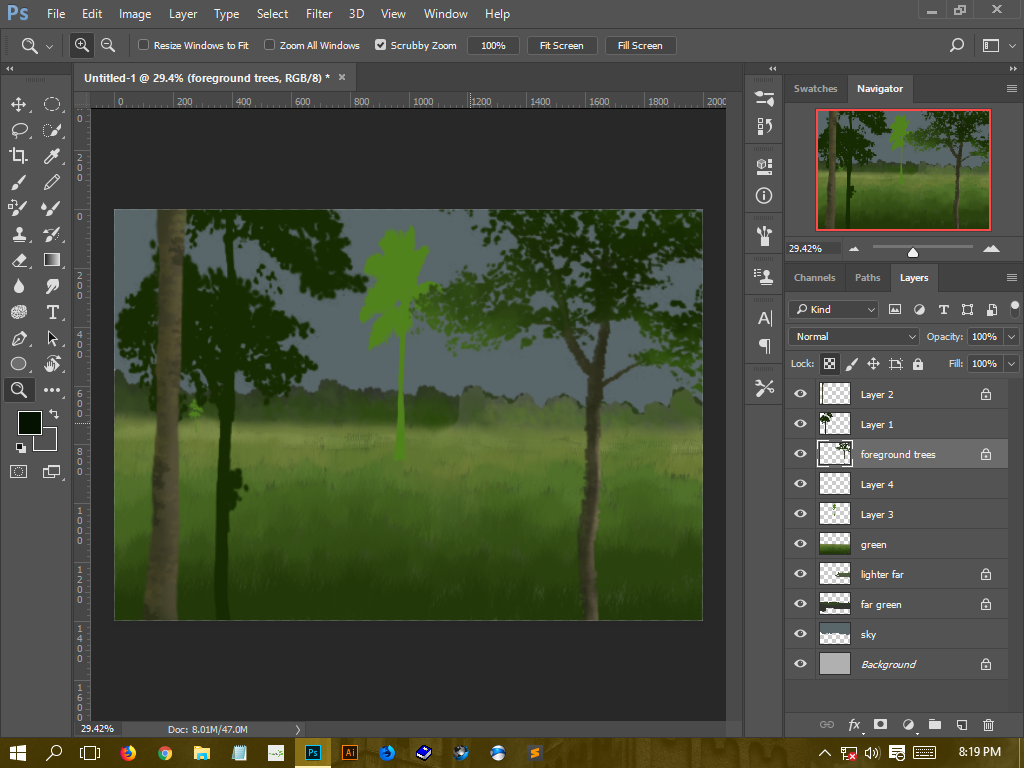1024x768 pixels.
Task: Select the Lasso tool
Action: point(18,130)
